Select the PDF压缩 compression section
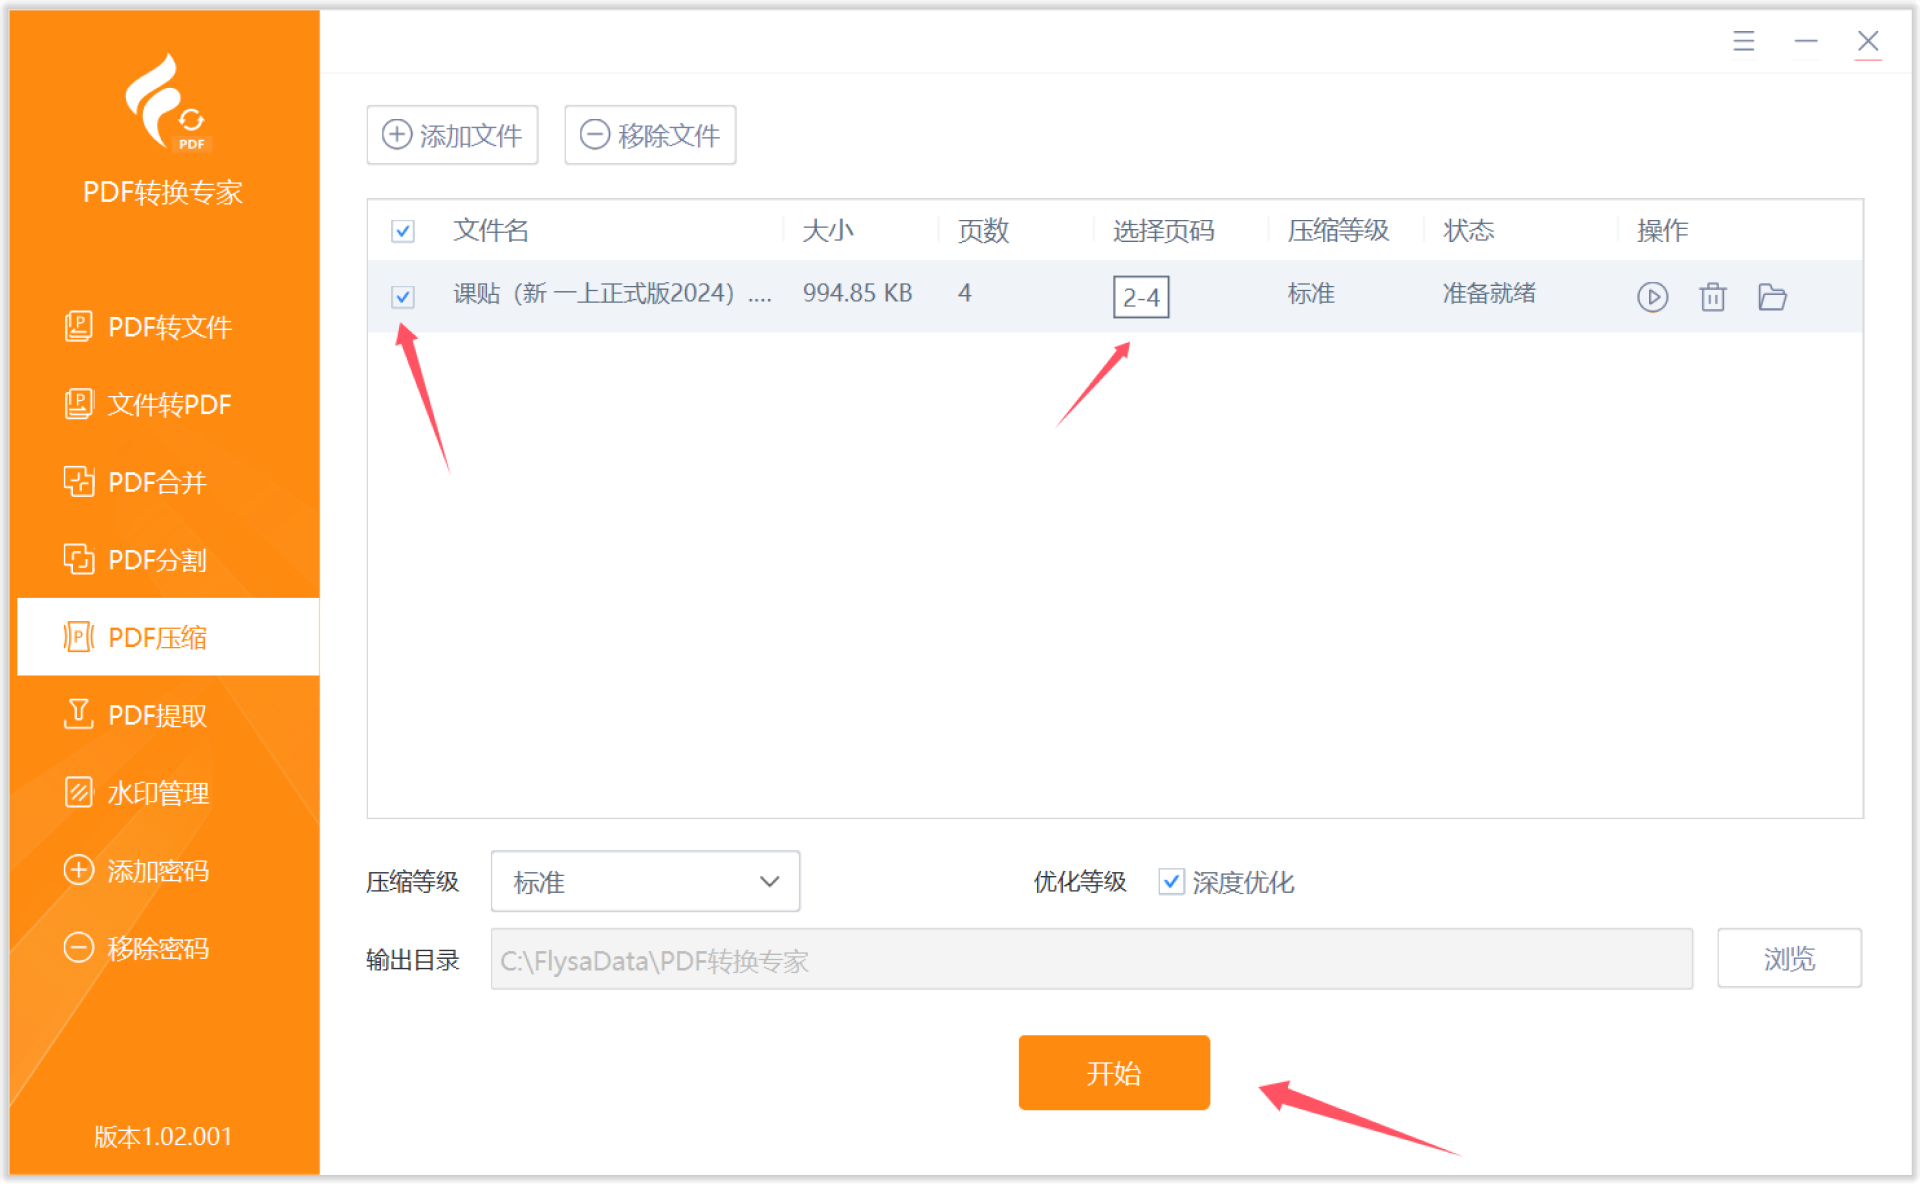 point(168,637)
